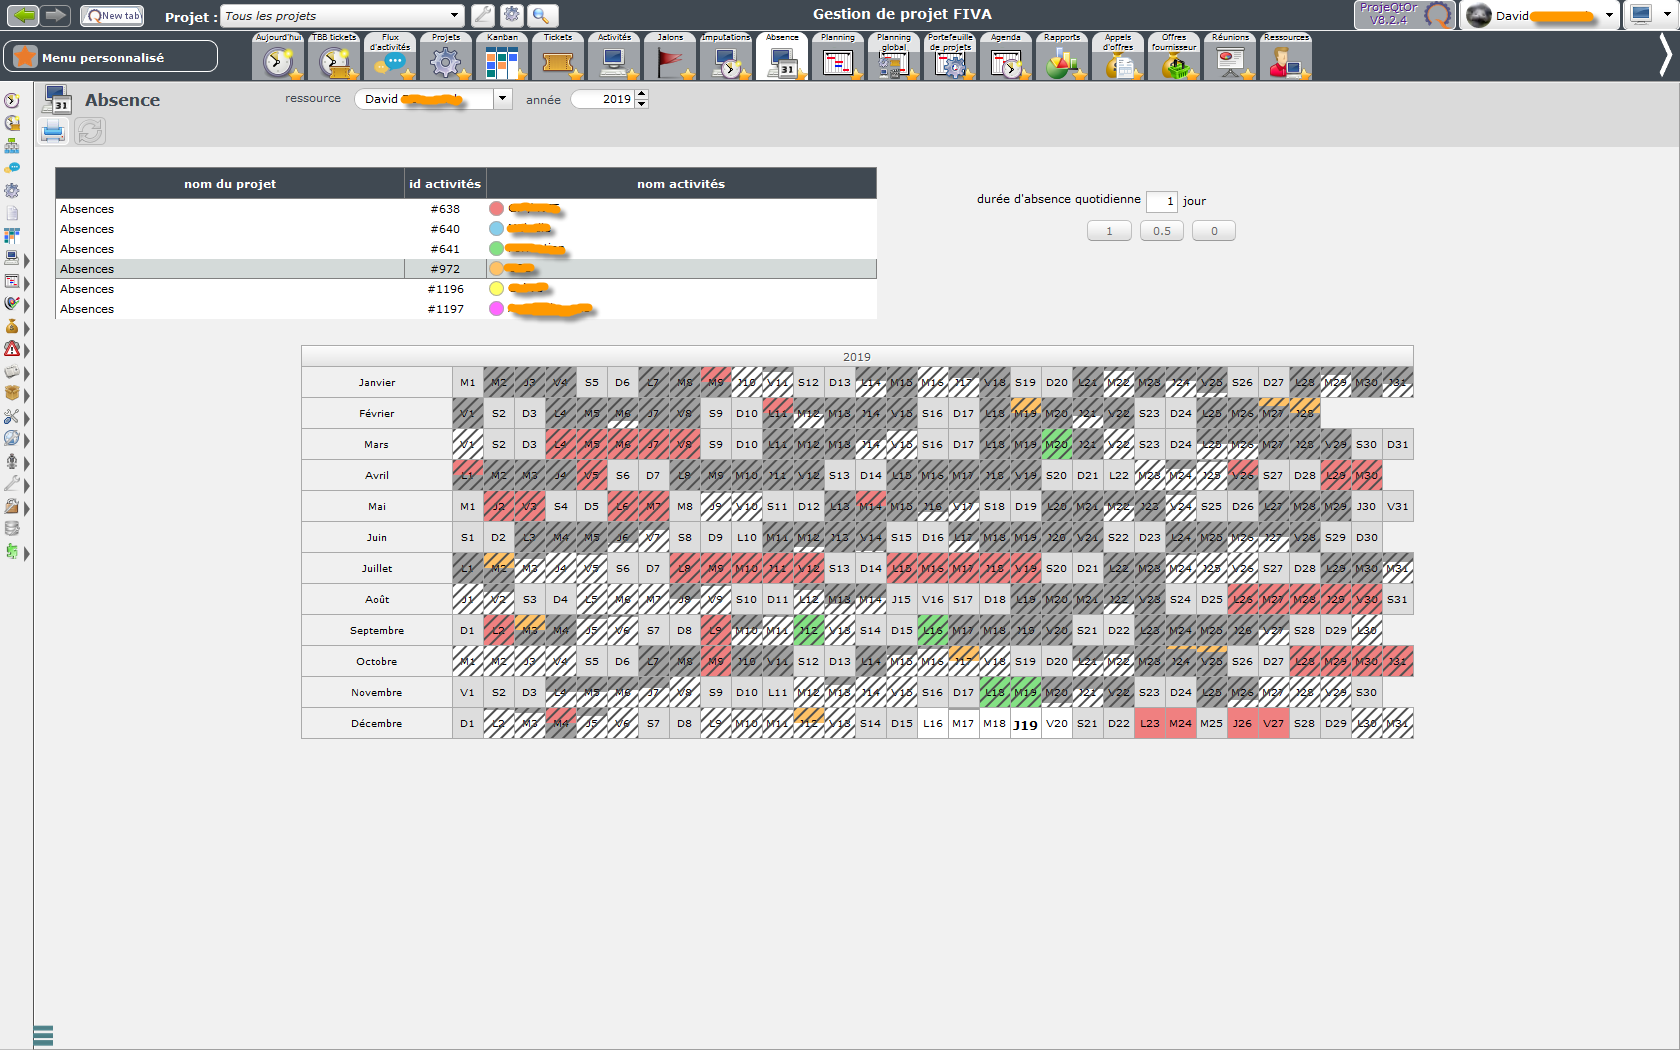This screenshot has height=1050, width=1680.
Task: Click the New tab button
Action: 113,15
